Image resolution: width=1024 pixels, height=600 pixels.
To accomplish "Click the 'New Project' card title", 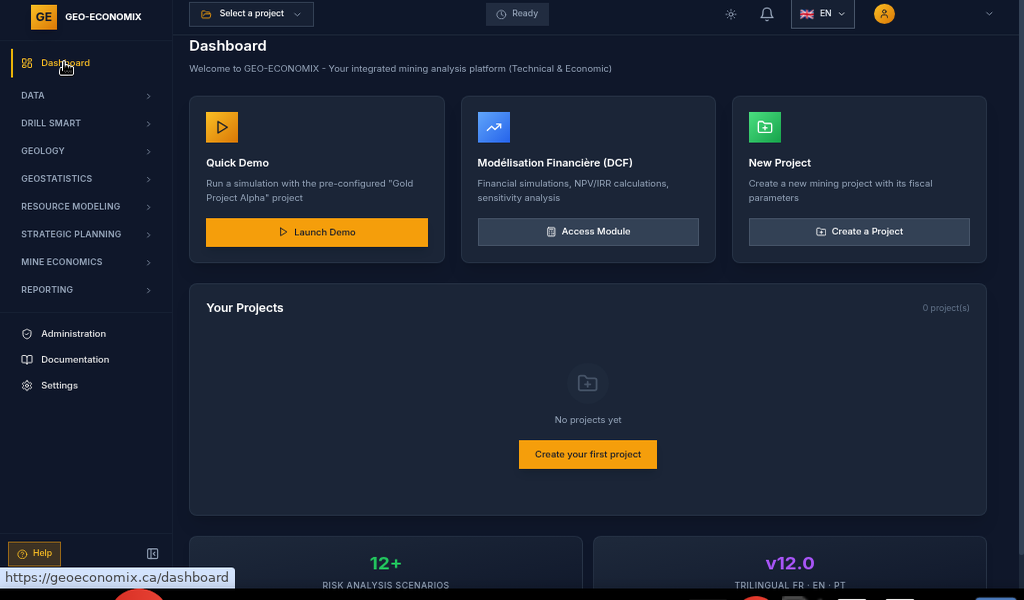I will [x=779, y=163].
